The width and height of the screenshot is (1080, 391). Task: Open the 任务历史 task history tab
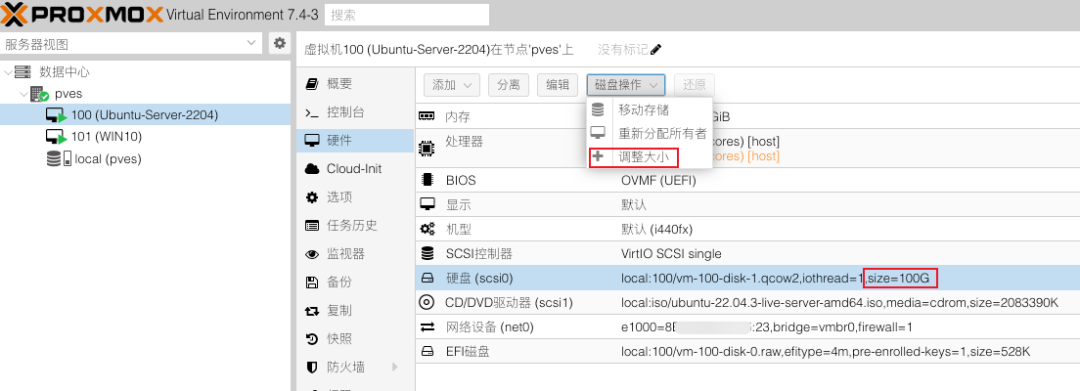tap(355, 225)
